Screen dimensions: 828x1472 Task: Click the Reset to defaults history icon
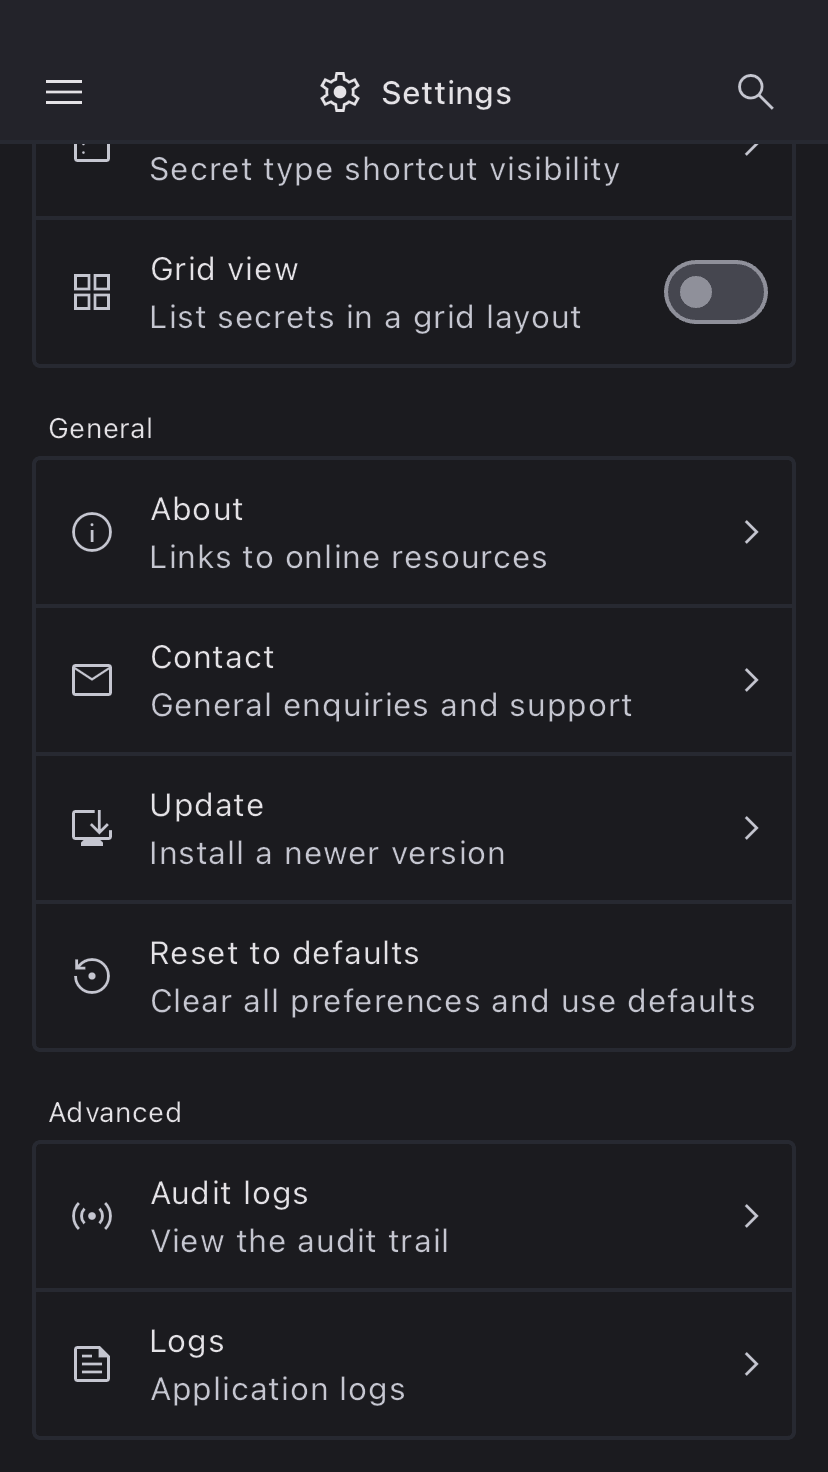92,976
